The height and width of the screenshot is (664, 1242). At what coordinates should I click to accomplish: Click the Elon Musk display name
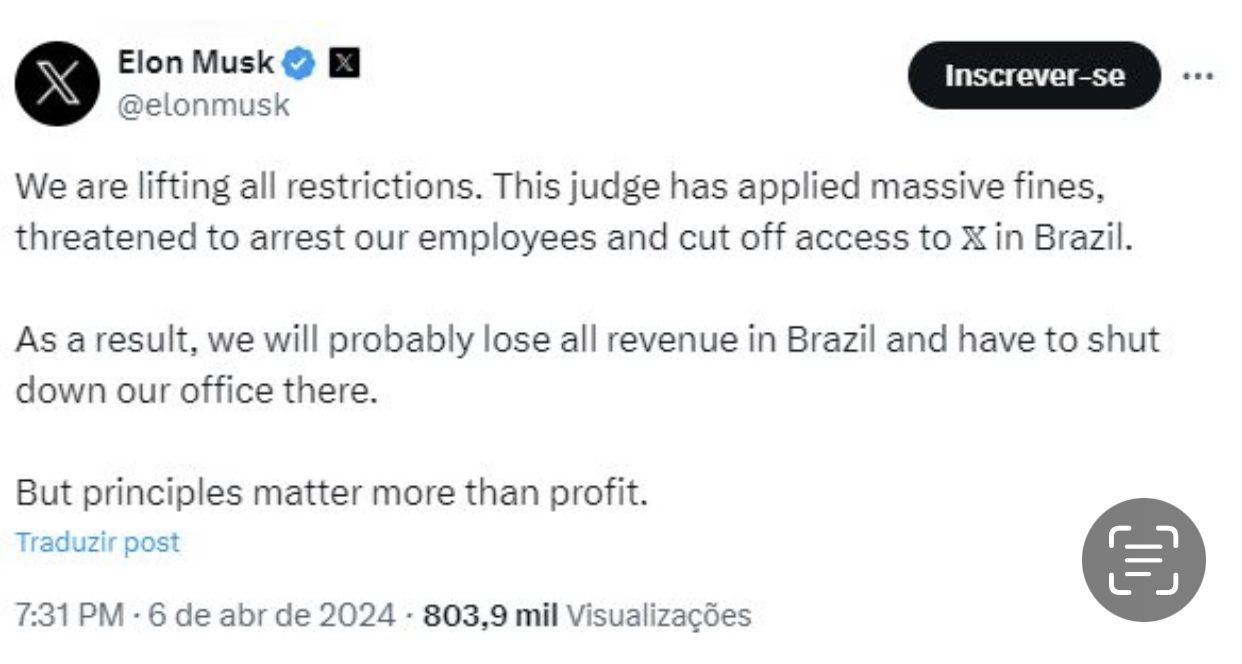(x=194, y=63)
